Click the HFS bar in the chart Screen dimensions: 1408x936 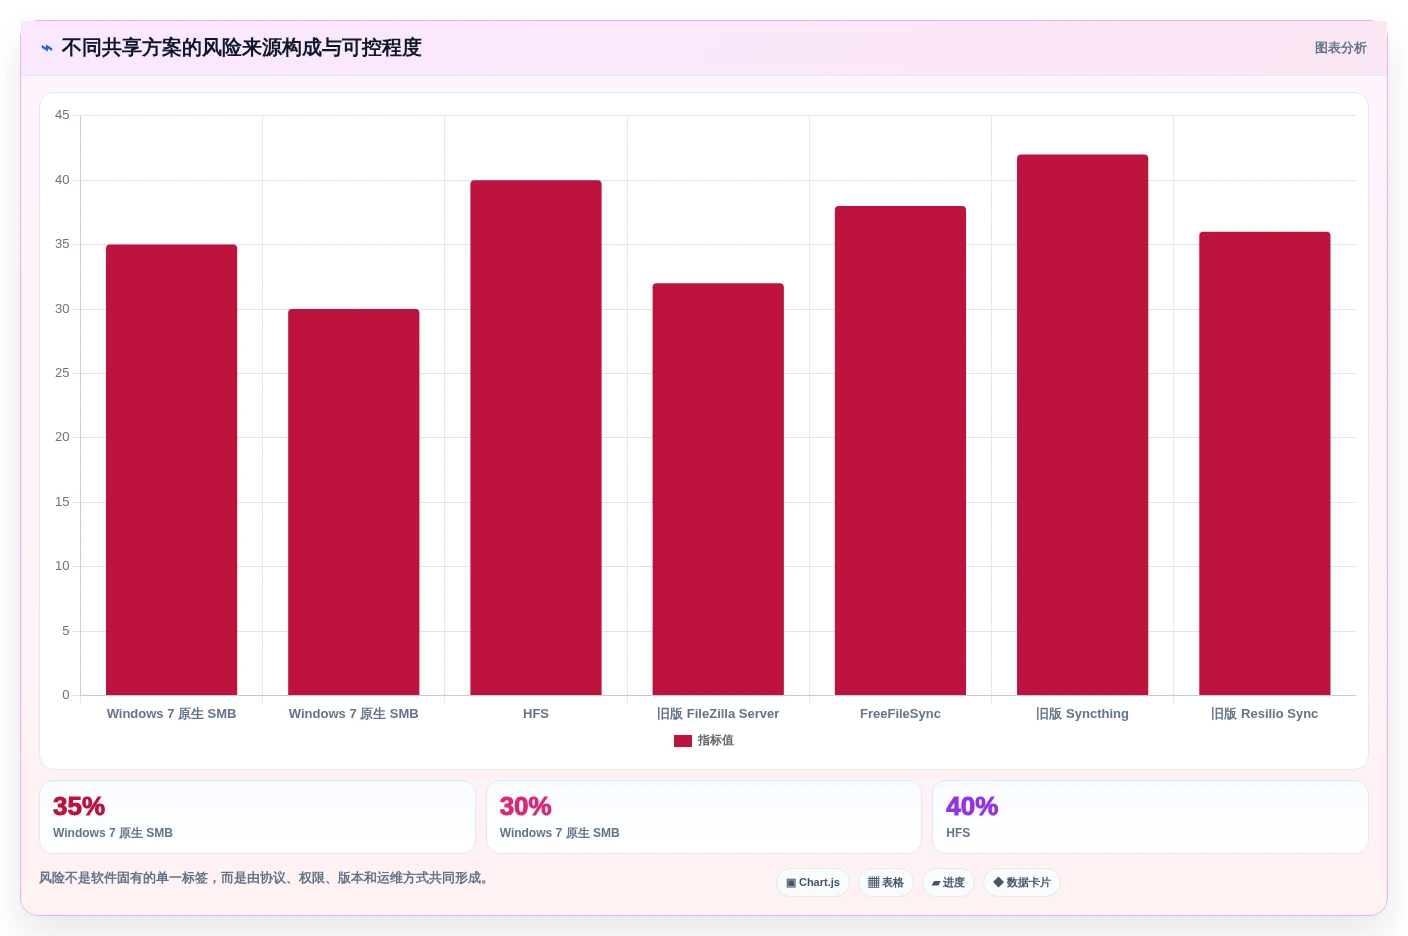(x=536, y=438)
